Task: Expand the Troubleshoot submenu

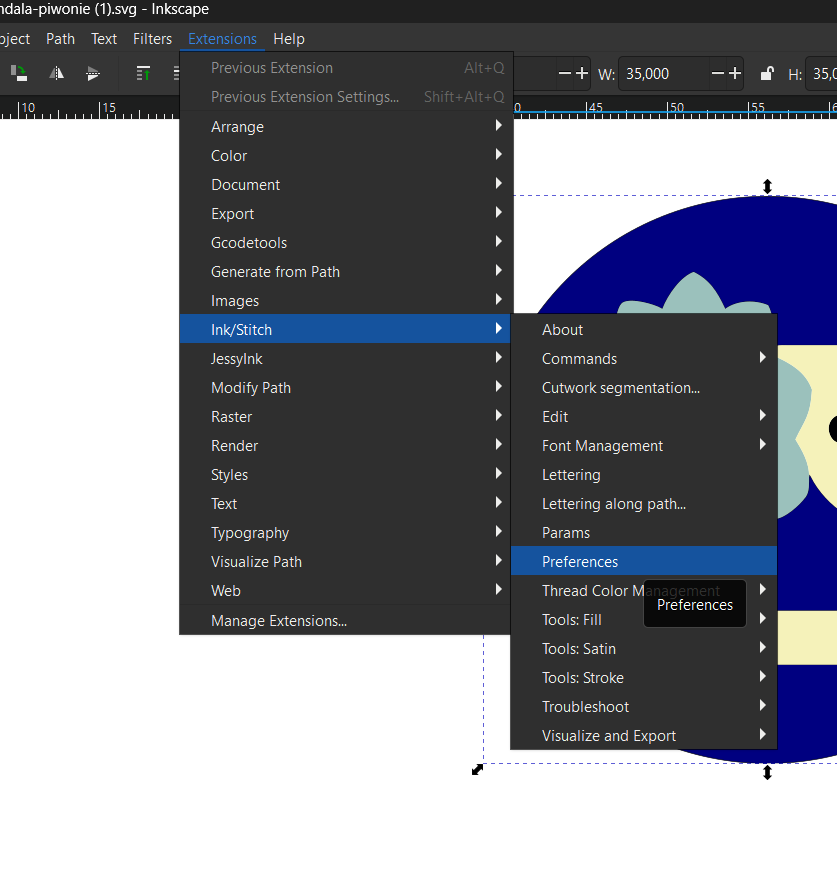Action: click(x=644, y=707)
